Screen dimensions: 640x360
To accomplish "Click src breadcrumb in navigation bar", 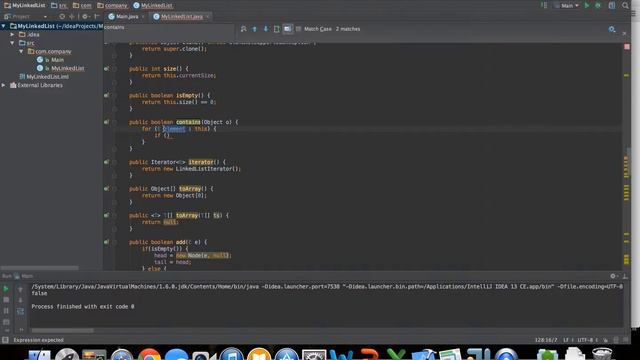I will click(x=59, y=5).
